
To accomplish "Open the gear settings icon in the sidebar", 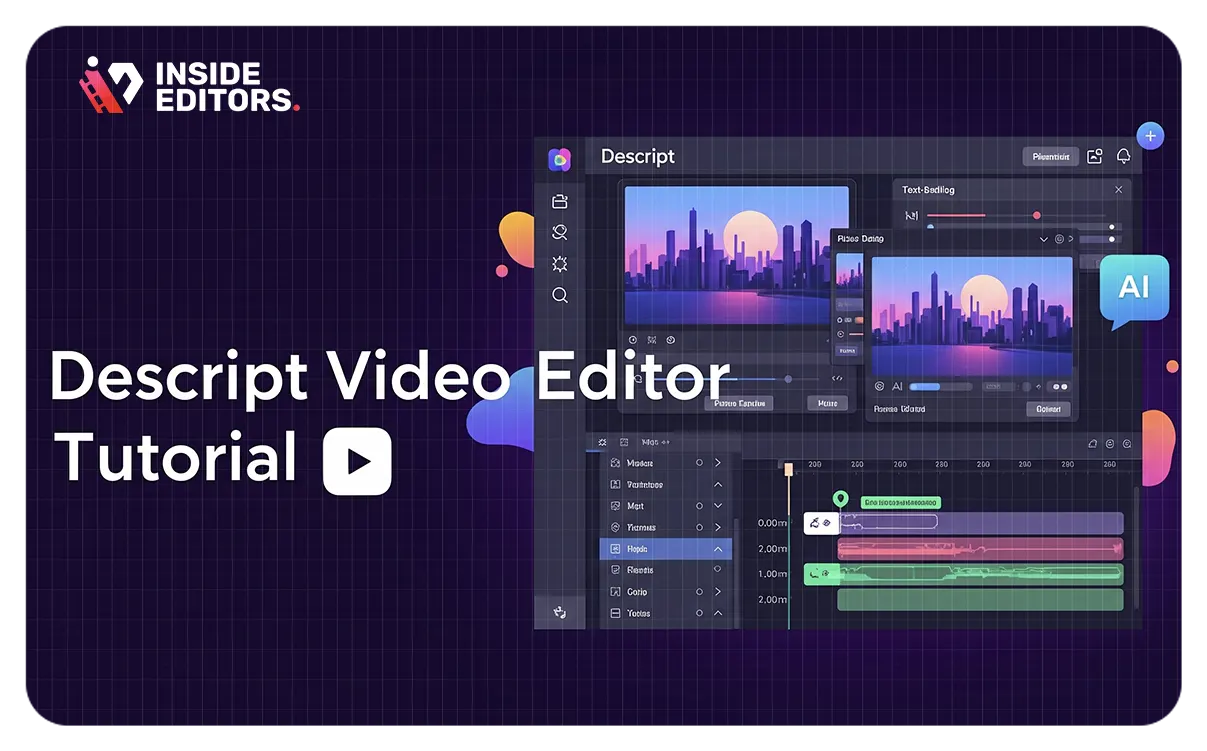I will pos(560,264).
